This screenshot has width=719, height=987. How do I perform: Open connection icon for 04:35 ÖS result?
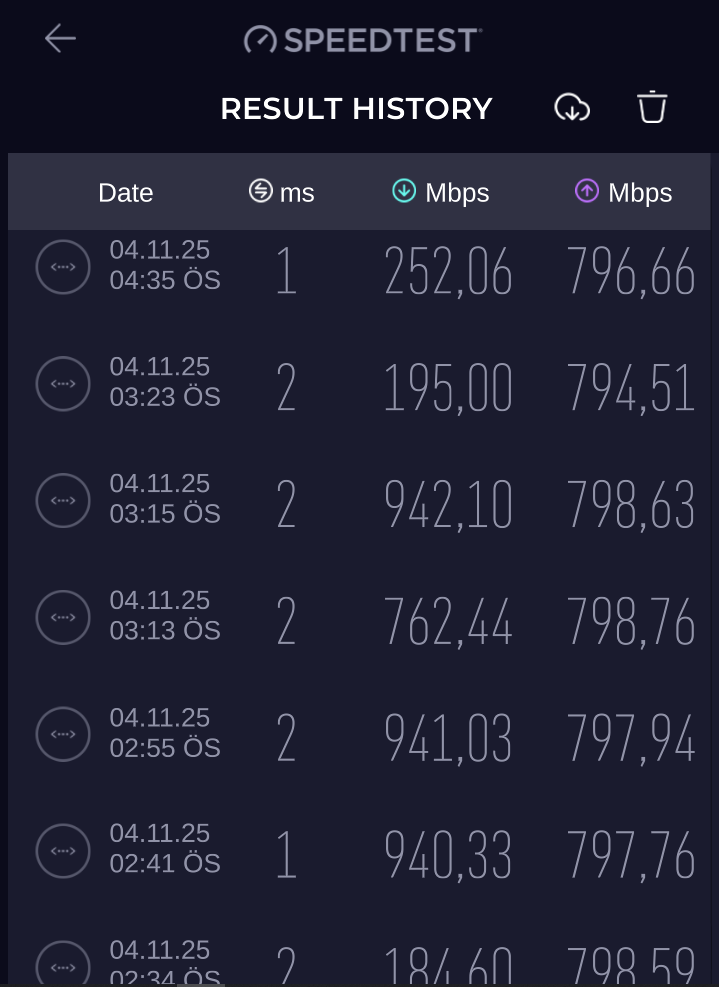pyautogui.click(x=63, y=267)
